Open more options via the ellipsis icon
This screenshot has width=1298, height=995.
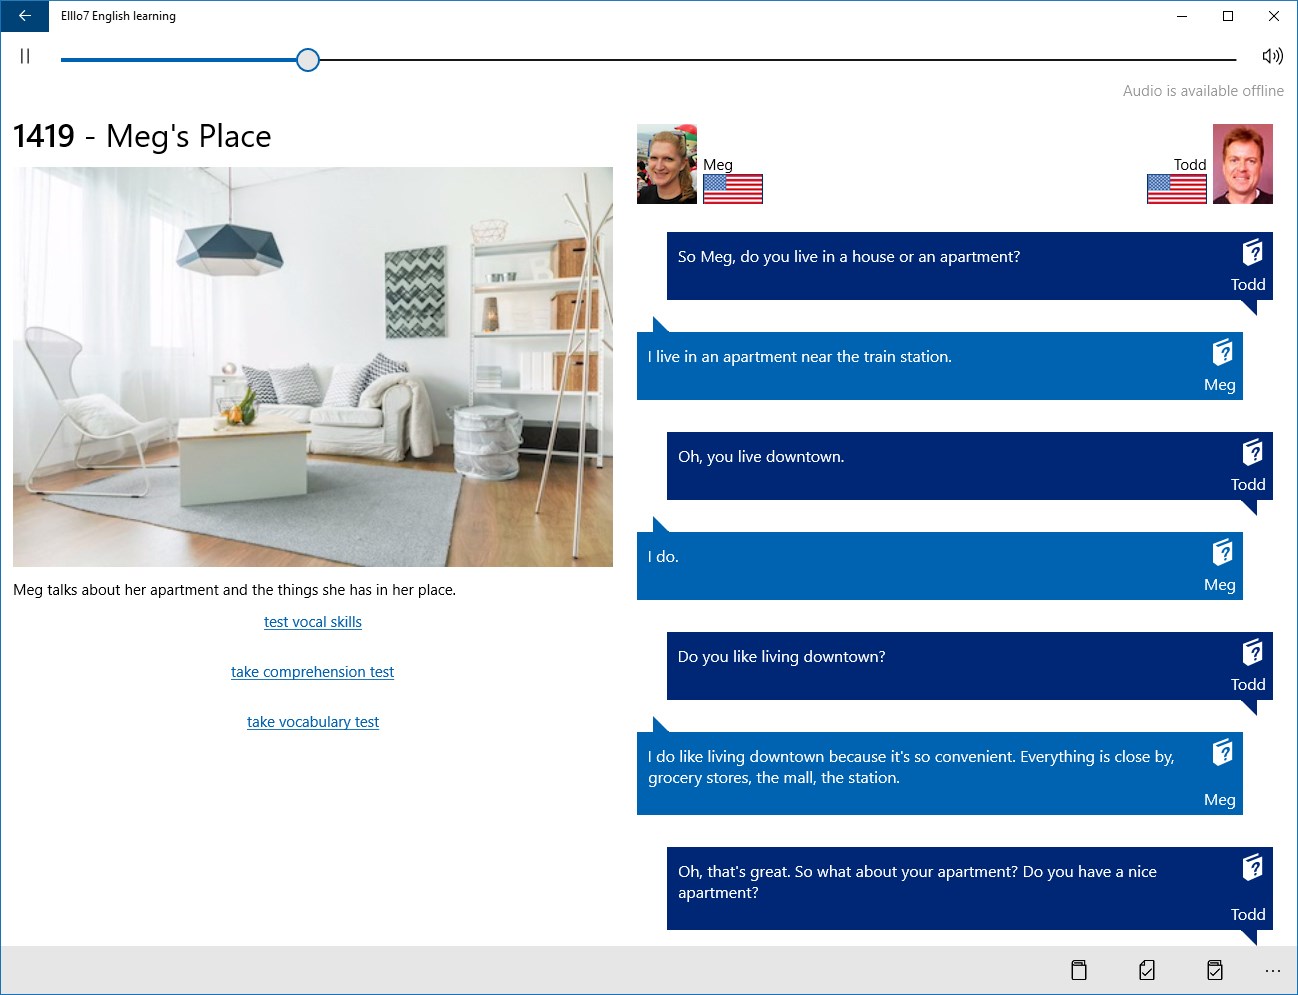1272,969
